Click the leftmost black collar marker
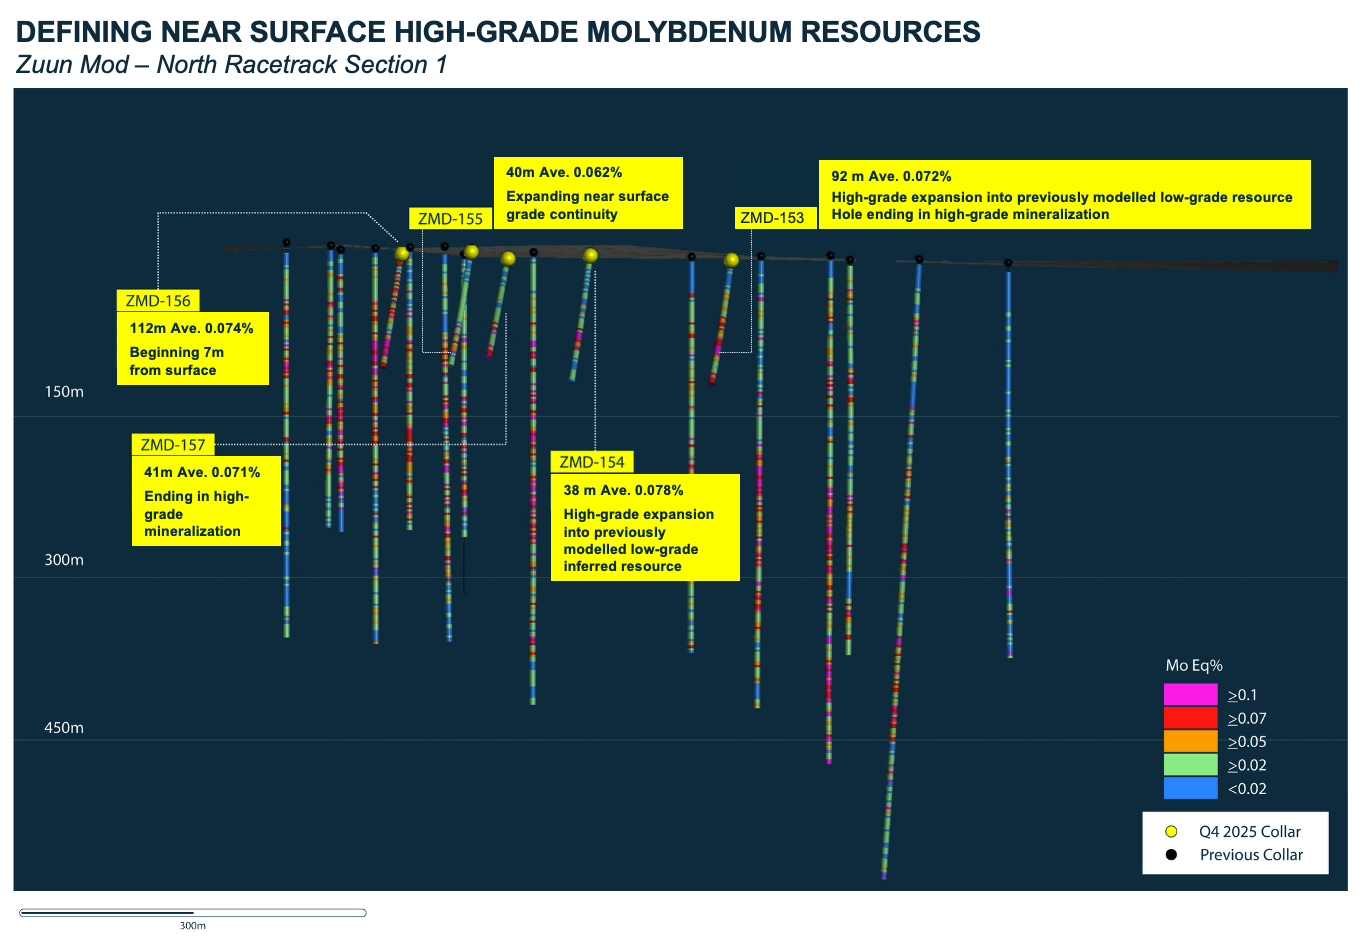Image resolution: width=1363 pixels, height=943 pixels. [286, 243]
